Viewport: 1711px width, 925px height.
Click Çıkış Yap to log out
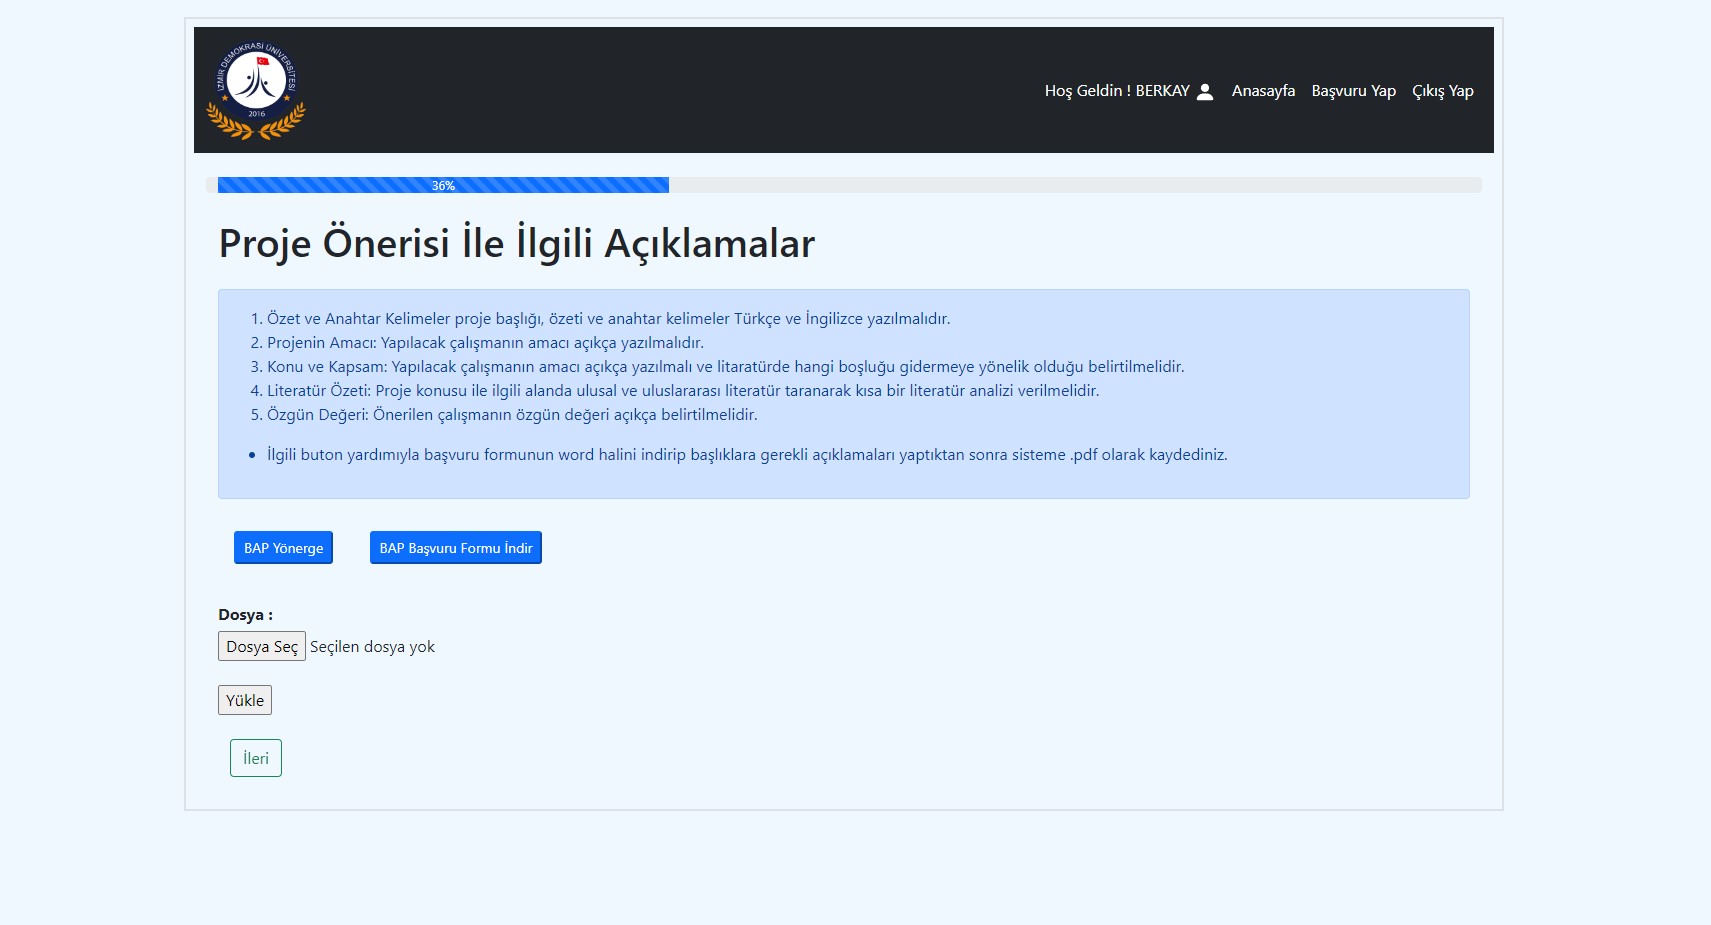point(1442,90)
